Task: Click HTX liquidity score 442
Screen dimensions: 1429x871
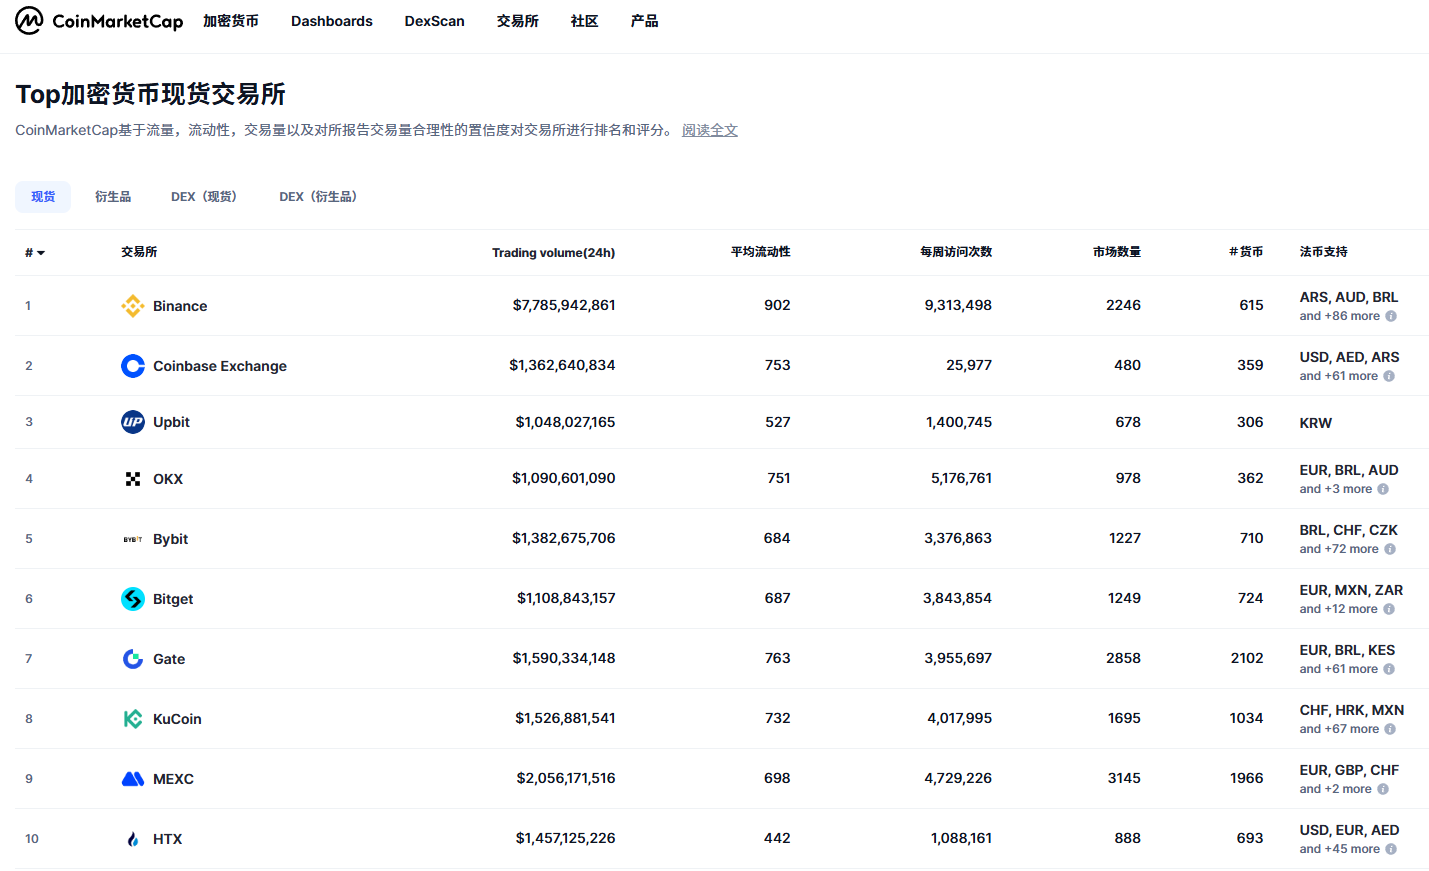Action: (777, 838)
